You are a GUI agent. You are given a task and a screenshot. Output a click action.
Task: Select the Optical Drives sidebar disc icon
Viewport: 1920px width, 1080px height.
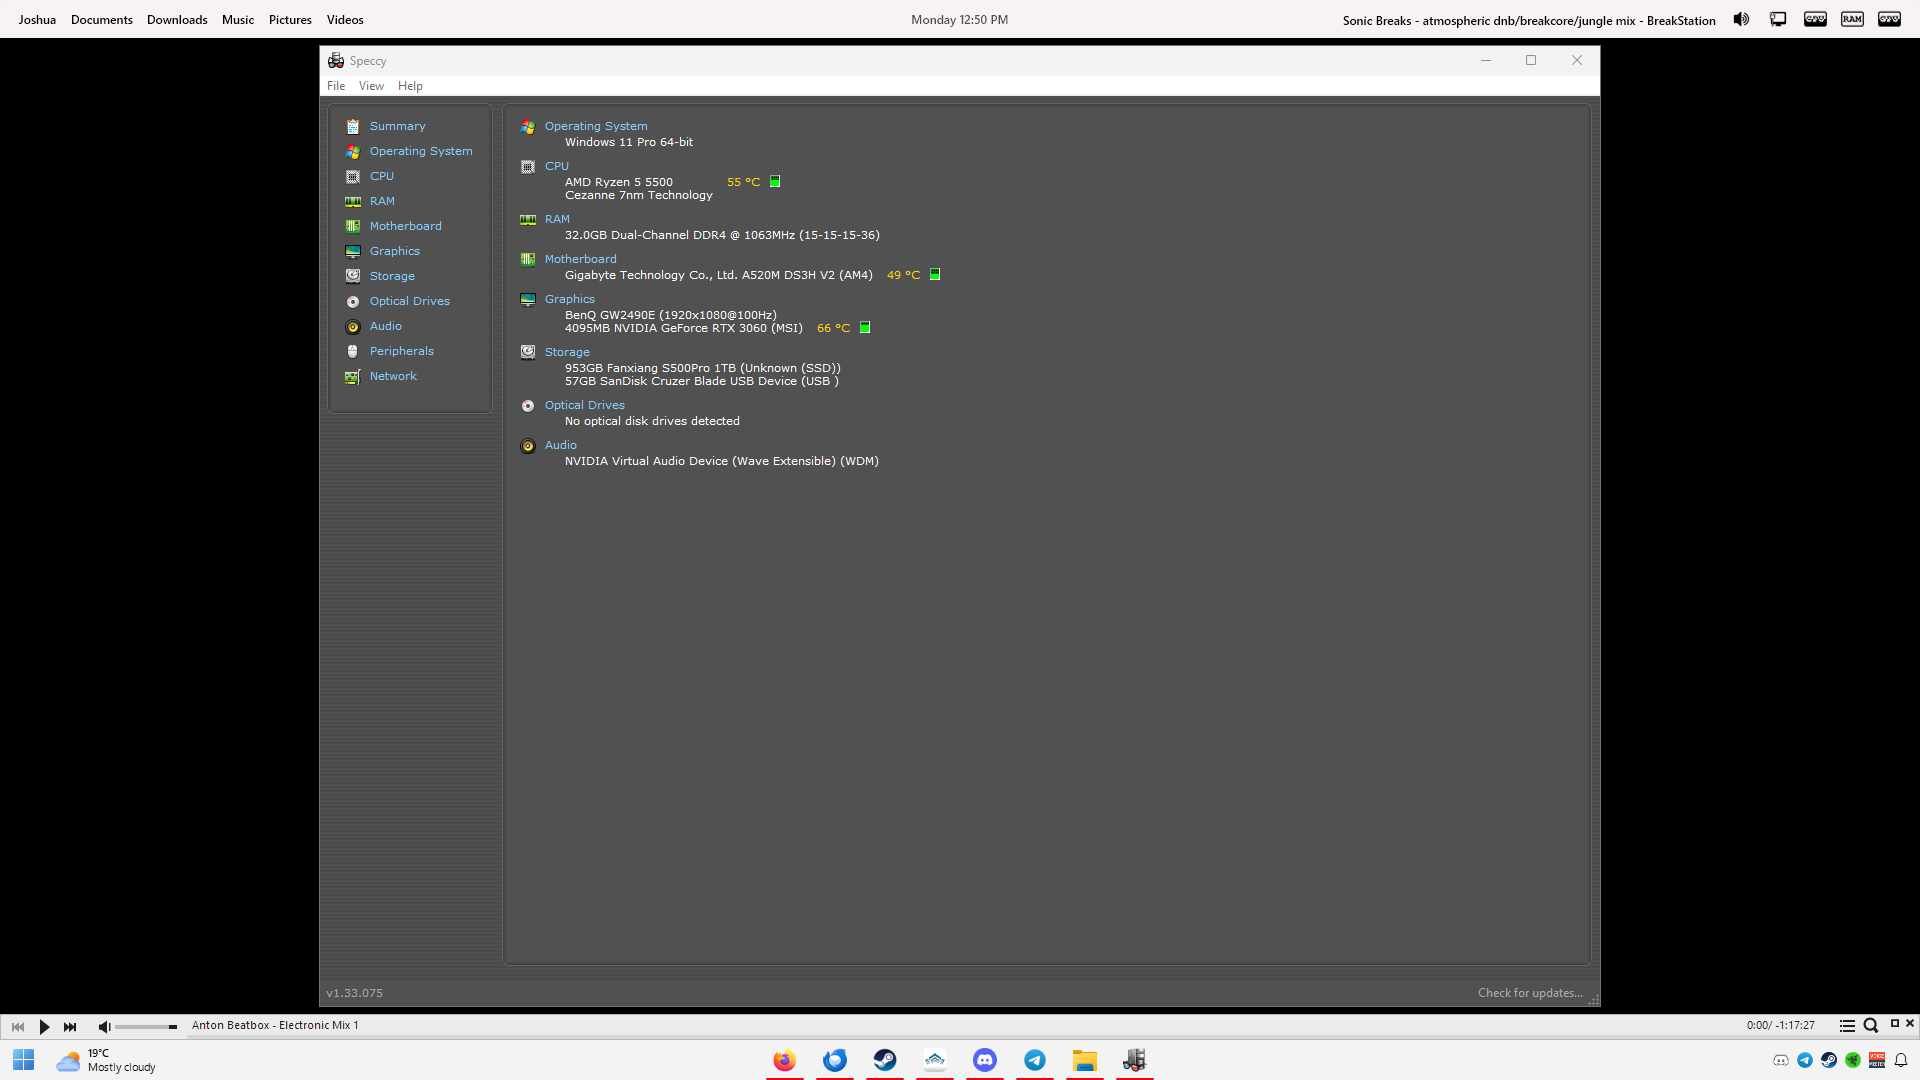click(353, 301)
